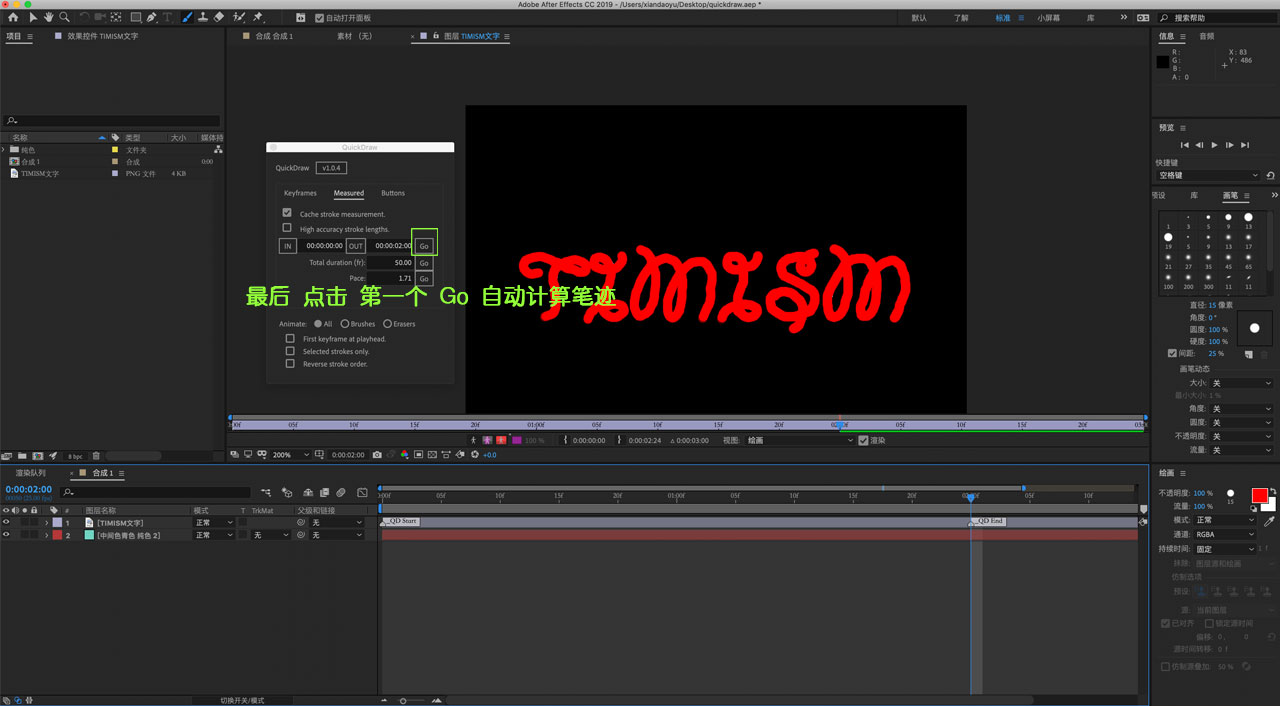Switch to QuickDraw Buttons tab
The image size is (1280, 706).
coord(393,193)
